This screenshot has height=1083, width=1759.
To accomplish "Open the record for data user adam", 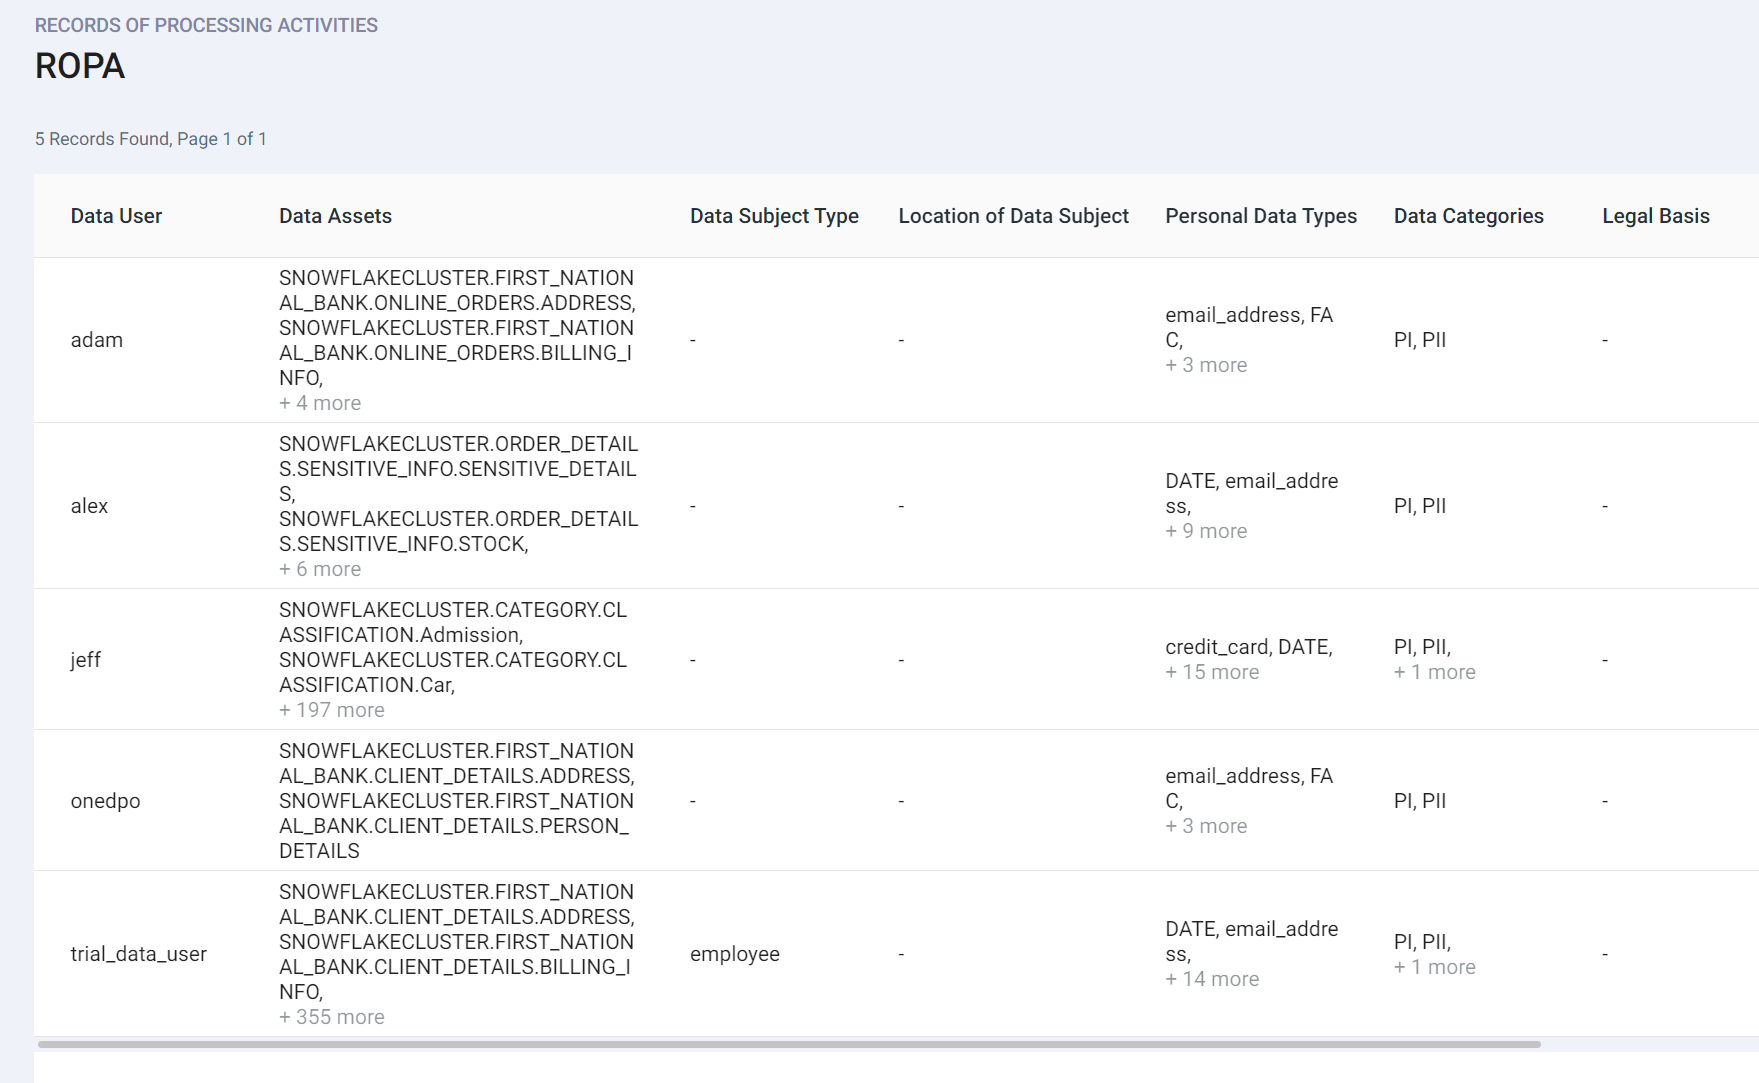I will point(96,339).
